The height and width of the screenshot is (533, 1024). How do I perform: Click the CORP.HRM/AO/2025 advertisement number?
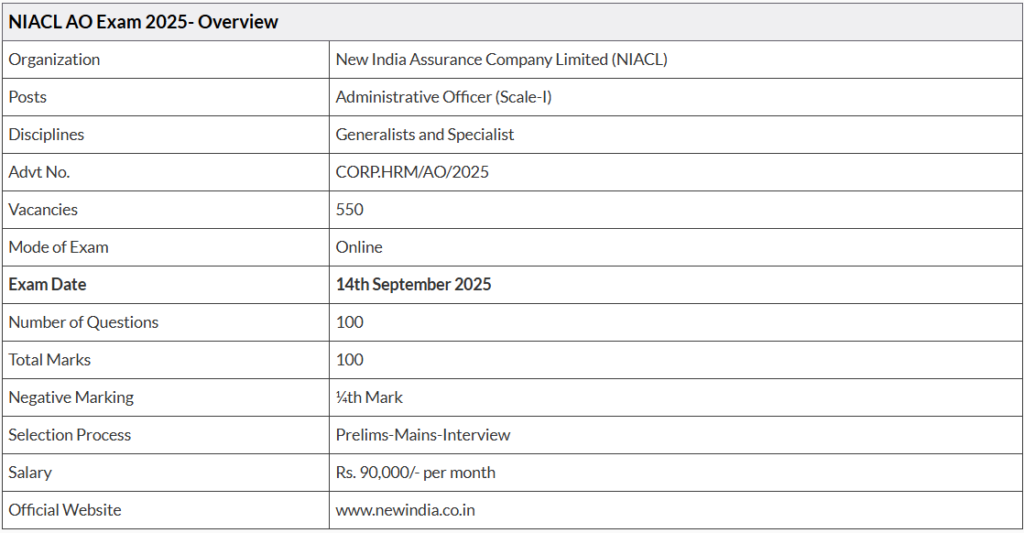(x=412, y=172)
